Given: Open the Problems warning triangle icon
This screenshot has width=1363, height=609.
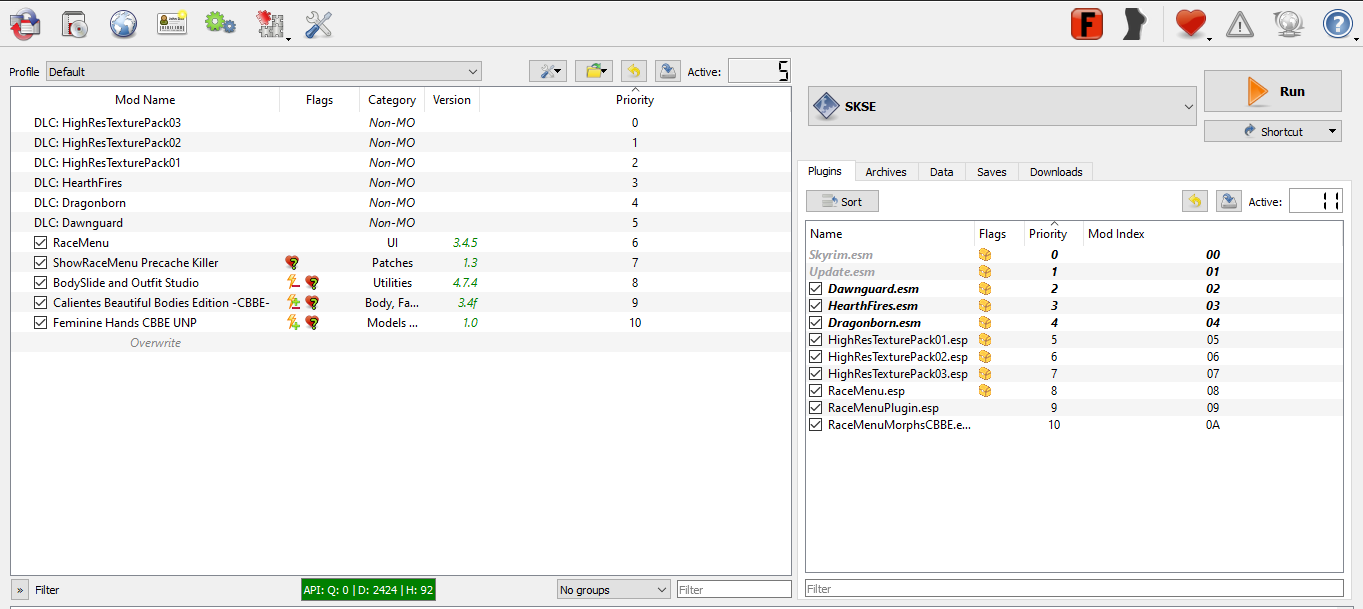Looking at the screenshot, I should (1239, 24).
